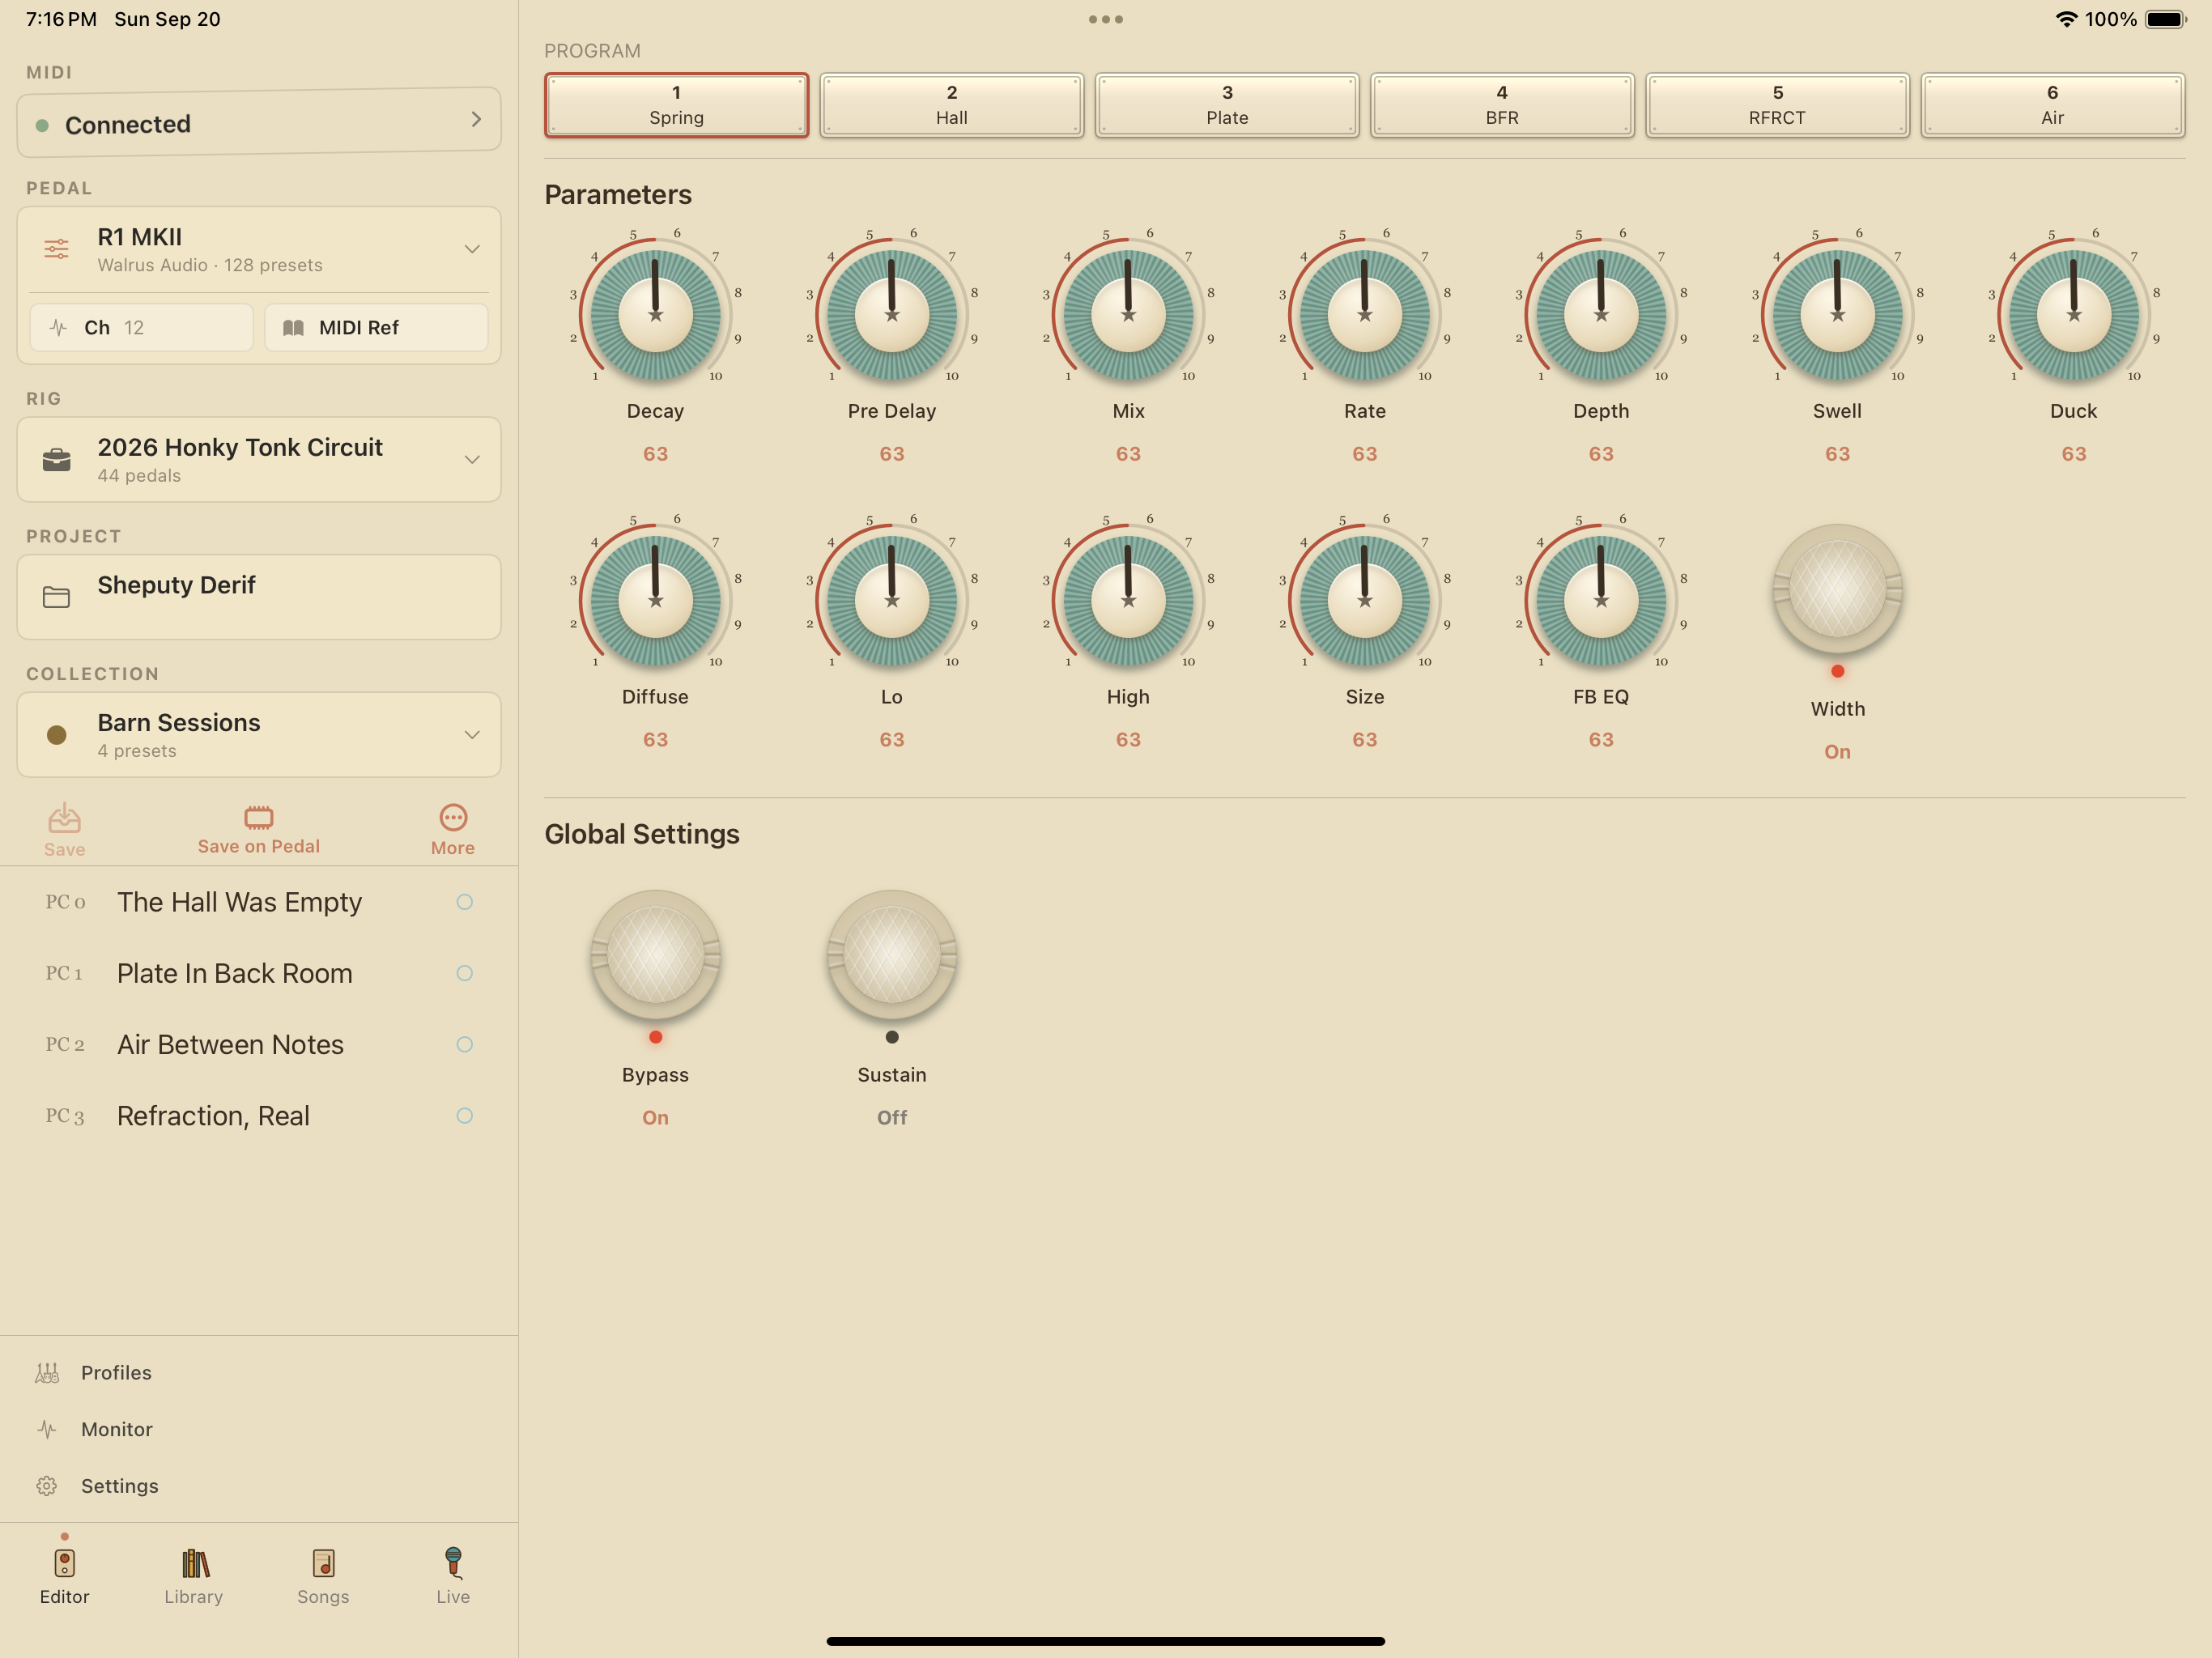2212x1658 pixels.
Task: Click the book icon in MIDI Ref
Action: click(x=293, y=328)
